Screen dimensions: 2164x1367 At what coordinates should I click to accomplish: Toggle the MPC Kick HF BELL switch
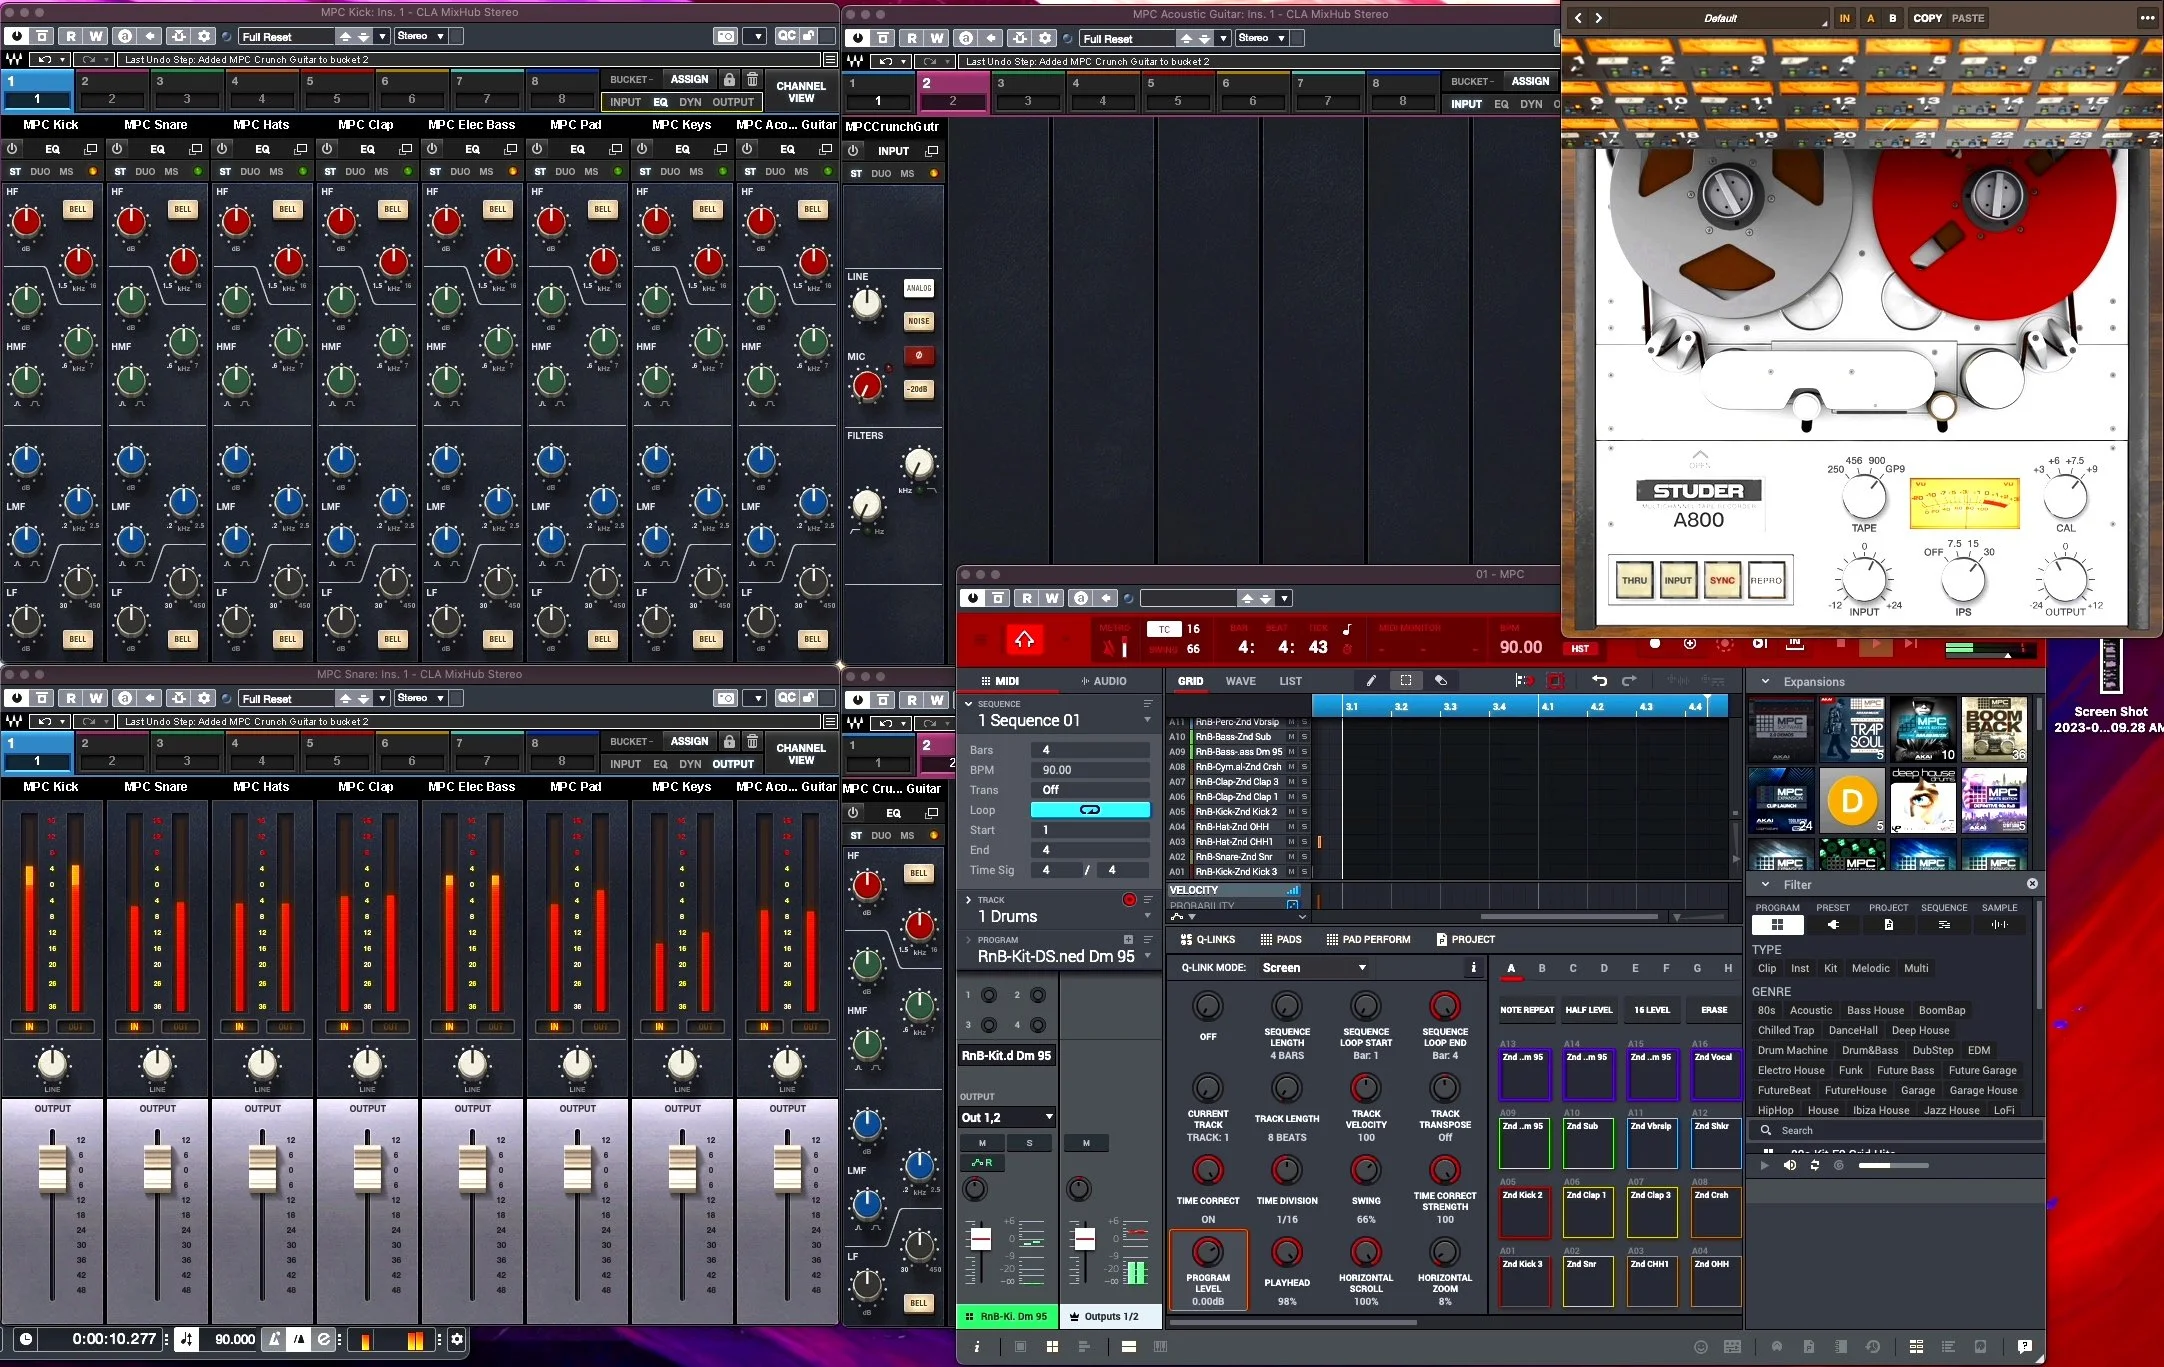click(x=78, y=209)
